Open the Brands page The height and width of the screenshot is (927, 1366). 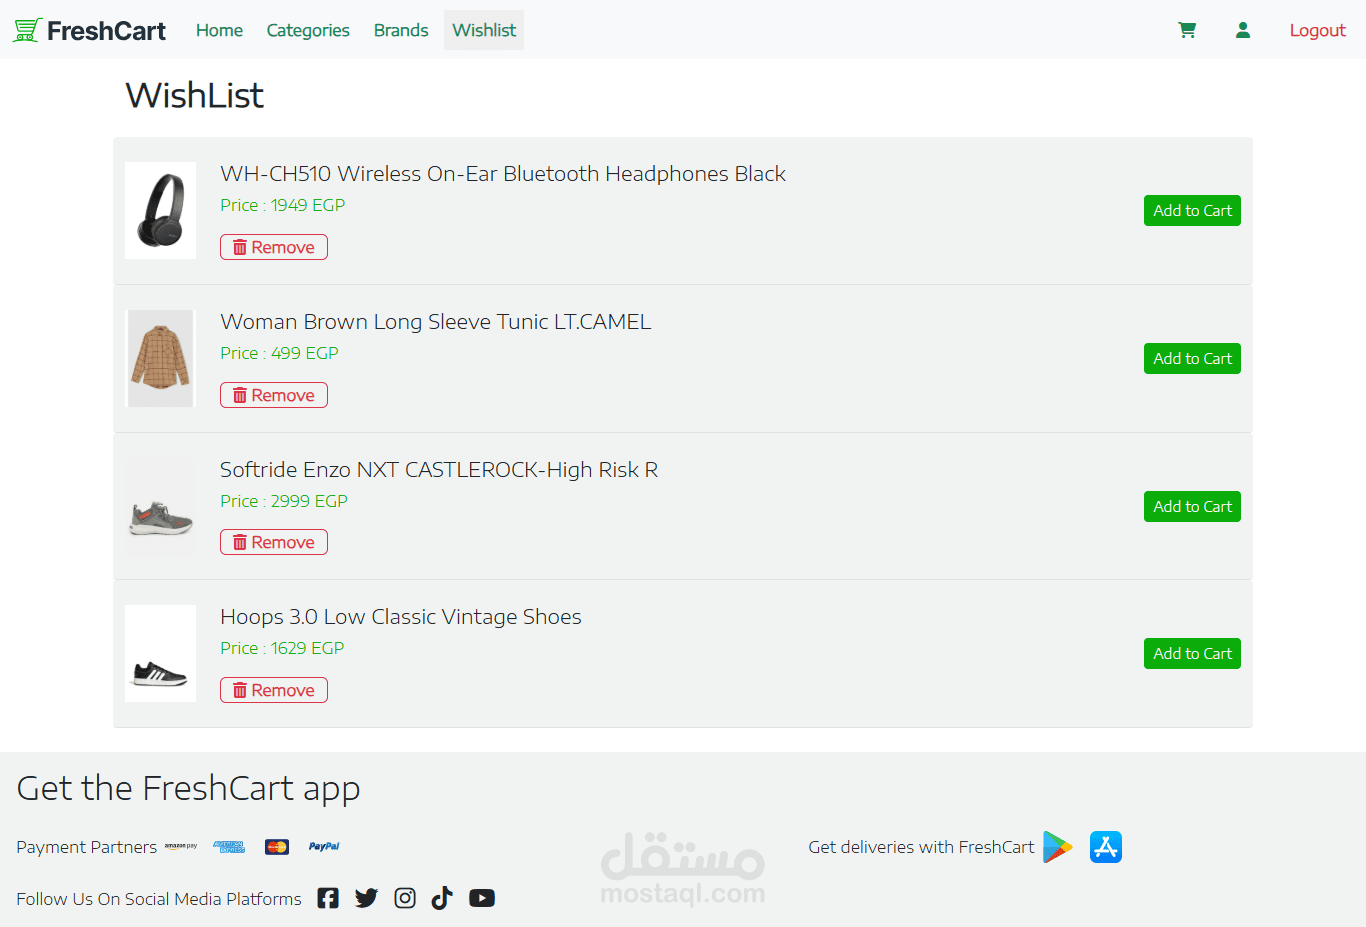click(x=401, y=30)
